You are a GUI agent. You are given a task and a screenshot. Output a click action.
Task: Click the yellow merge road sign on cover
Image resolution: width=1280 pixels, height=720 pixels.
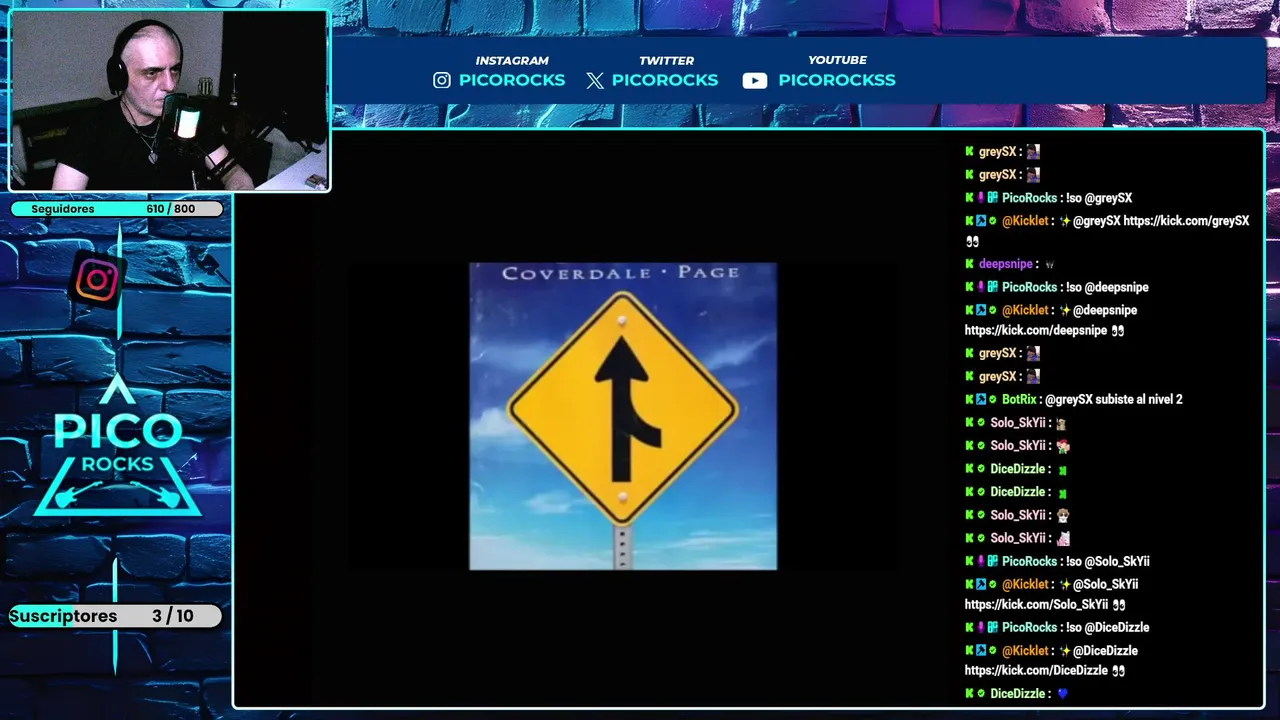[623, 409]
